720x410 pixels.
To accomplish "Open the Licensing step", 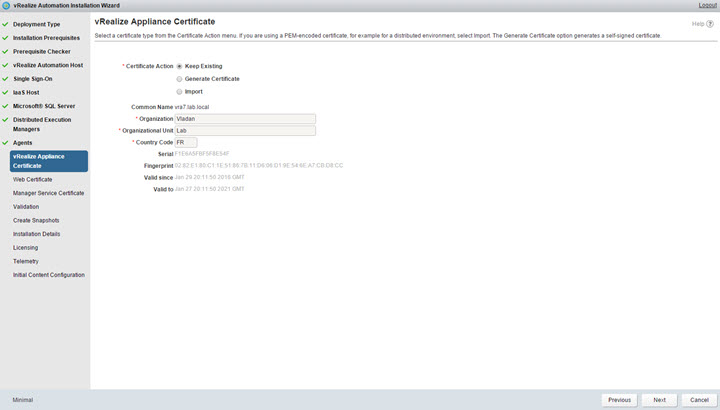I will (26, 248).
